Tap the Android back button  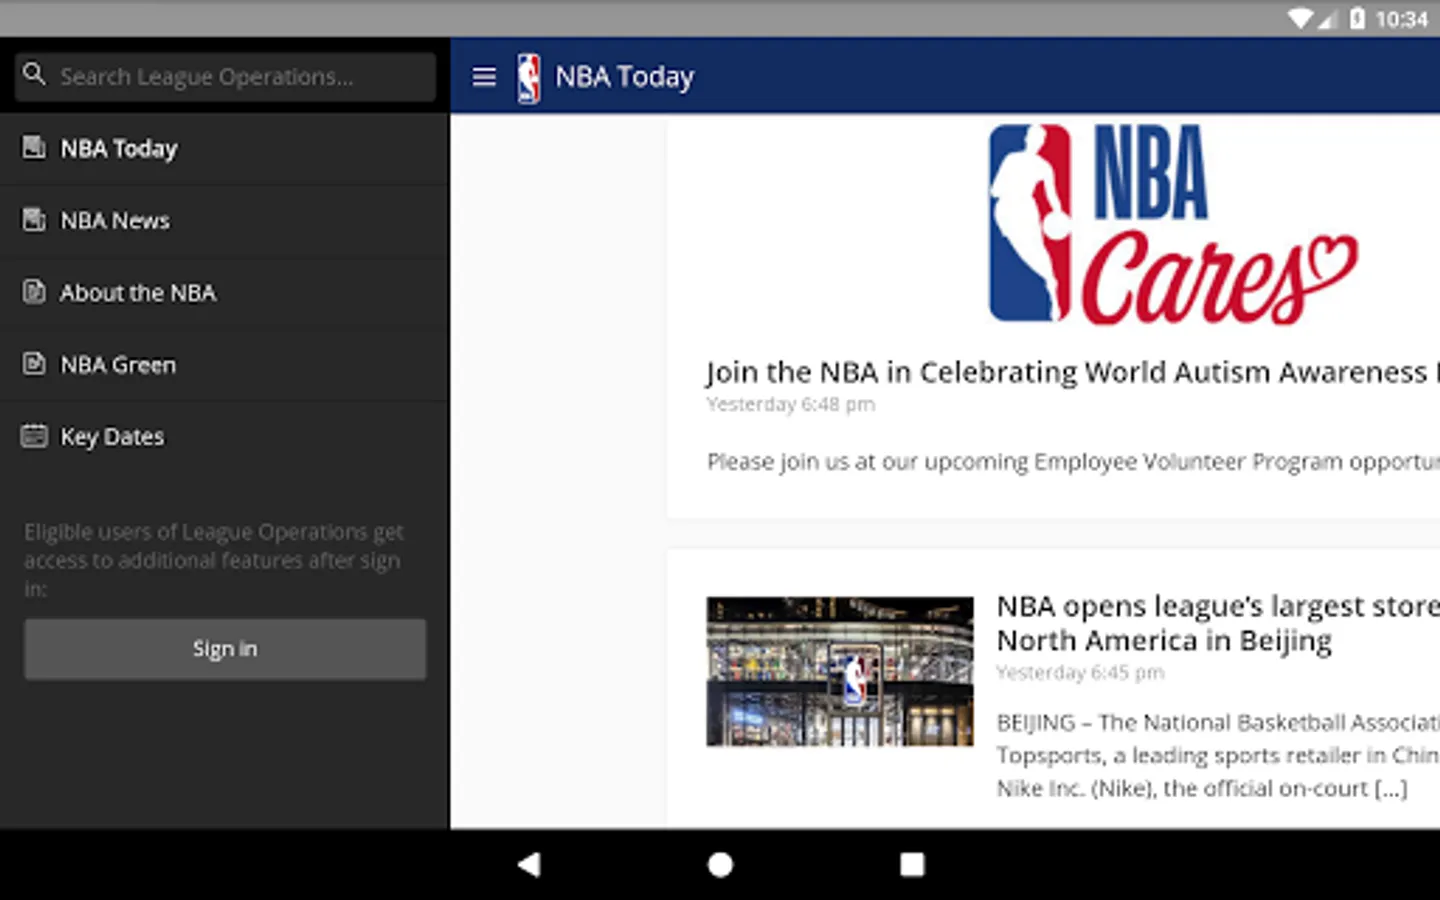(x=529, y=865)
